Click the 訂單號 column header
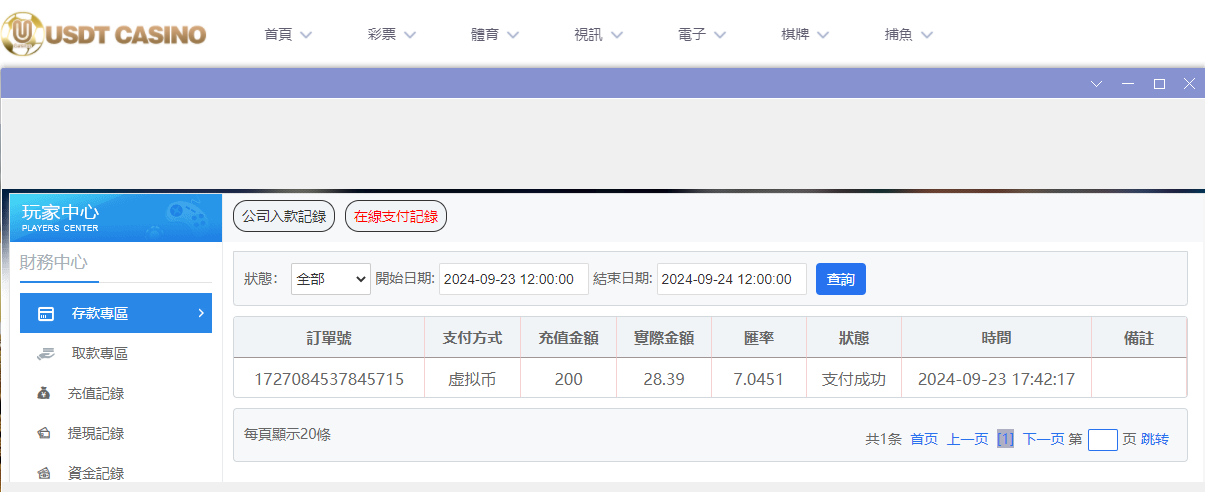Viewport: 1205px width, 492px height. [x=329, y=338]
